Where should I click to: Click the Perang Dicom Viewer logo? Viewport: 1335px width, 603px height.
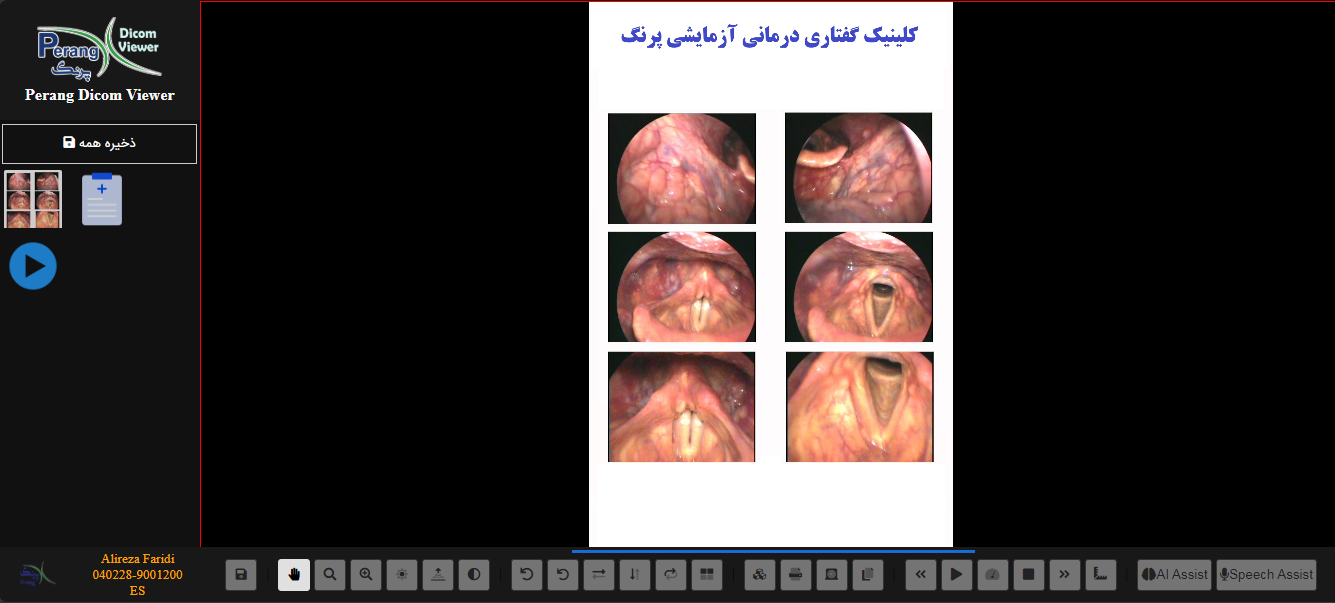click(99, 50)
